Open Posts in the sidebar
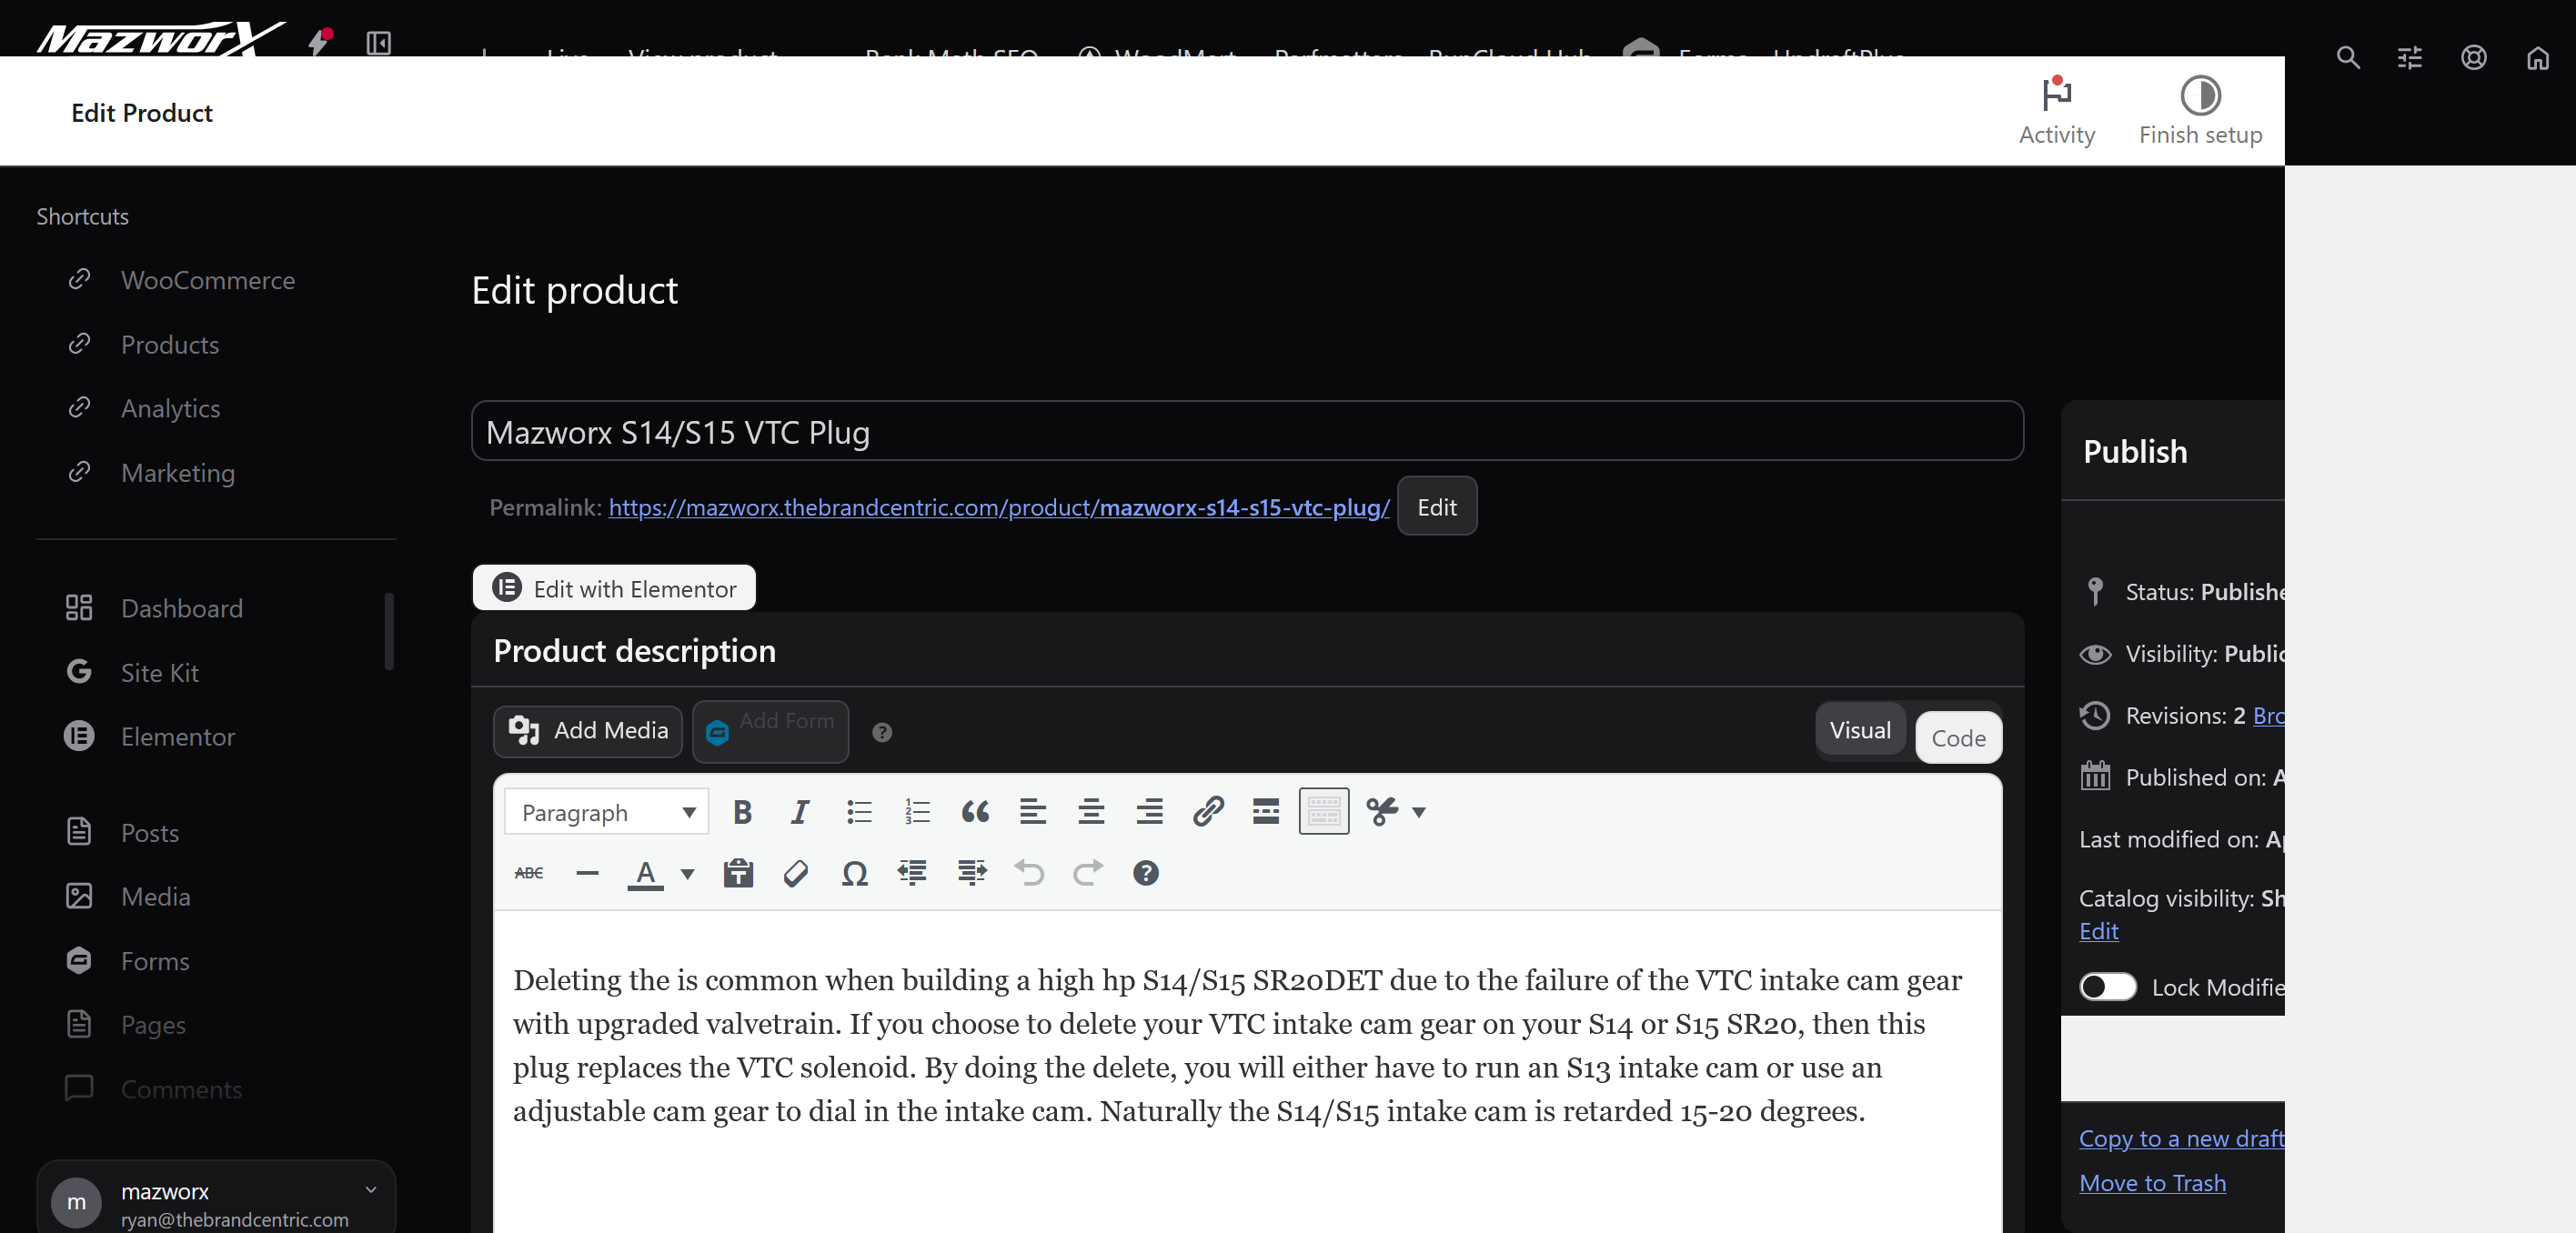The width and height of the screenshot is (2576, 1233). 149,832
